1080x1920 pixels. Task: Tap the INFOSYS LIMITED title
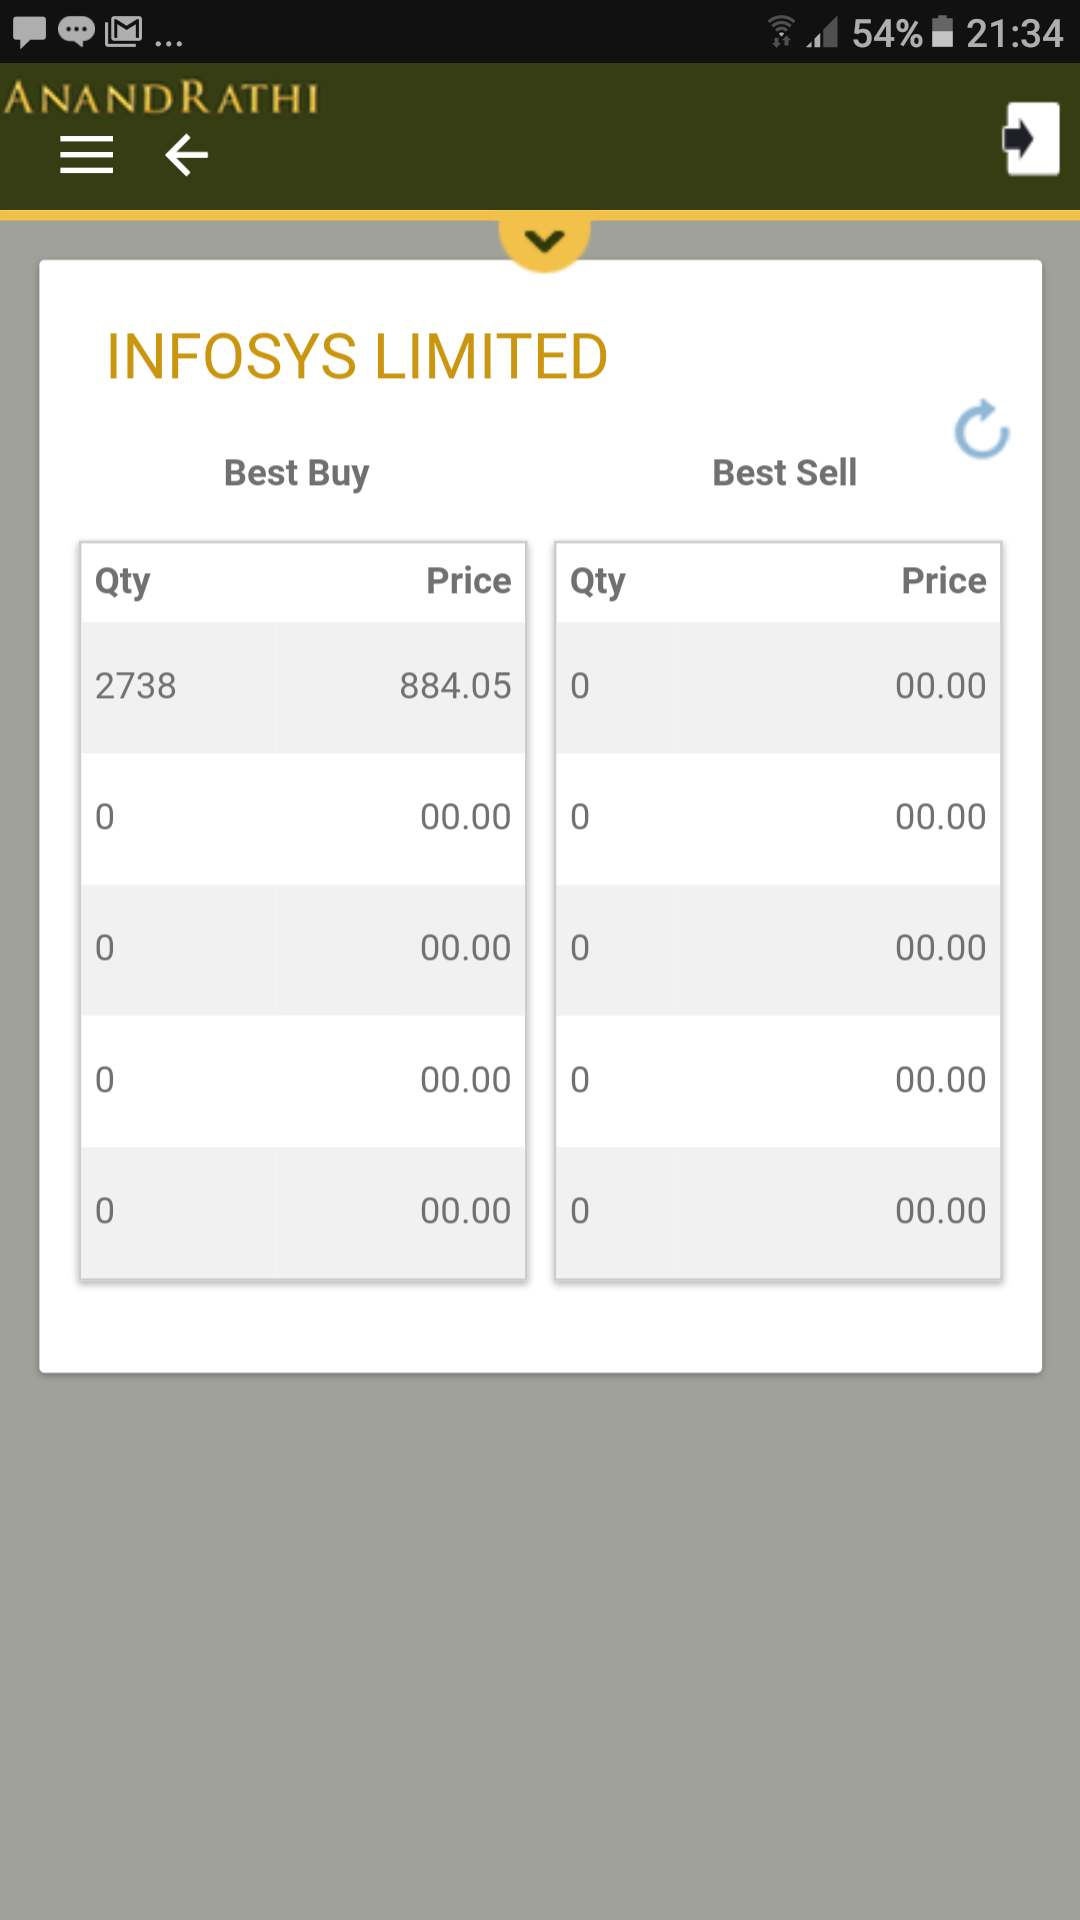coord(357,357)
